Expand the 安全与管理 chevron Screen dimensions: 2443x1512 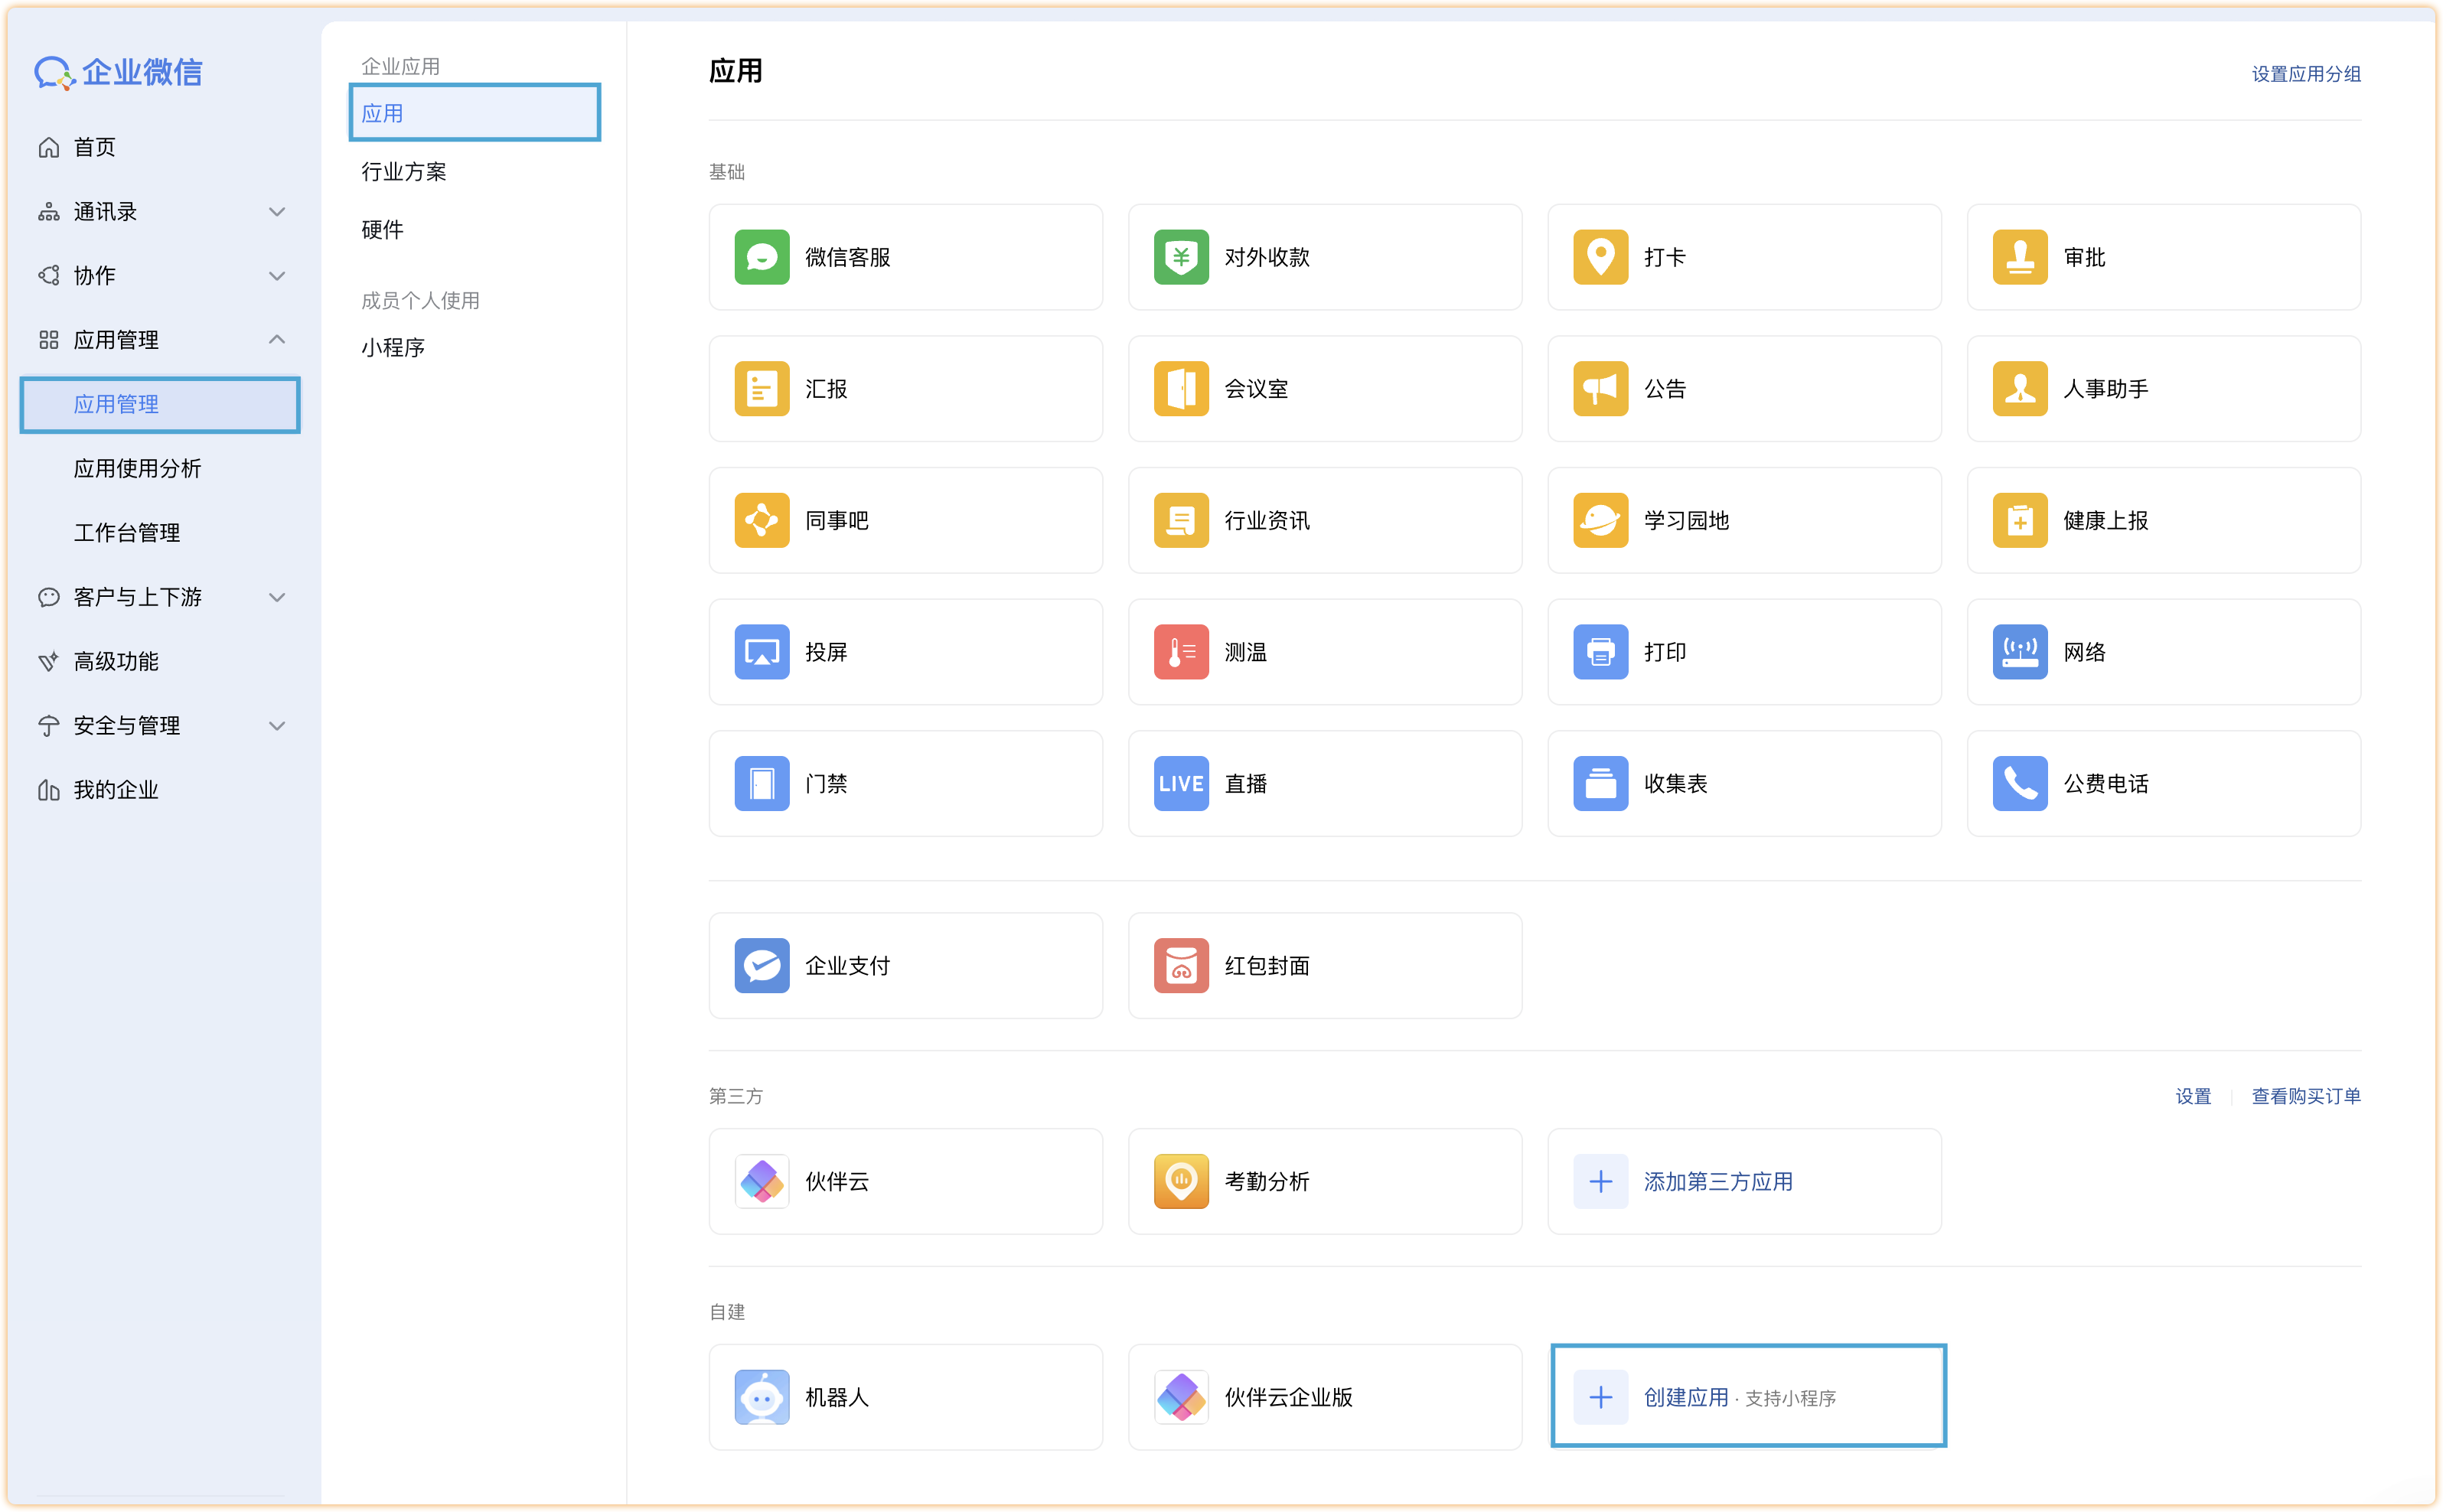click(x=277, y=725)
